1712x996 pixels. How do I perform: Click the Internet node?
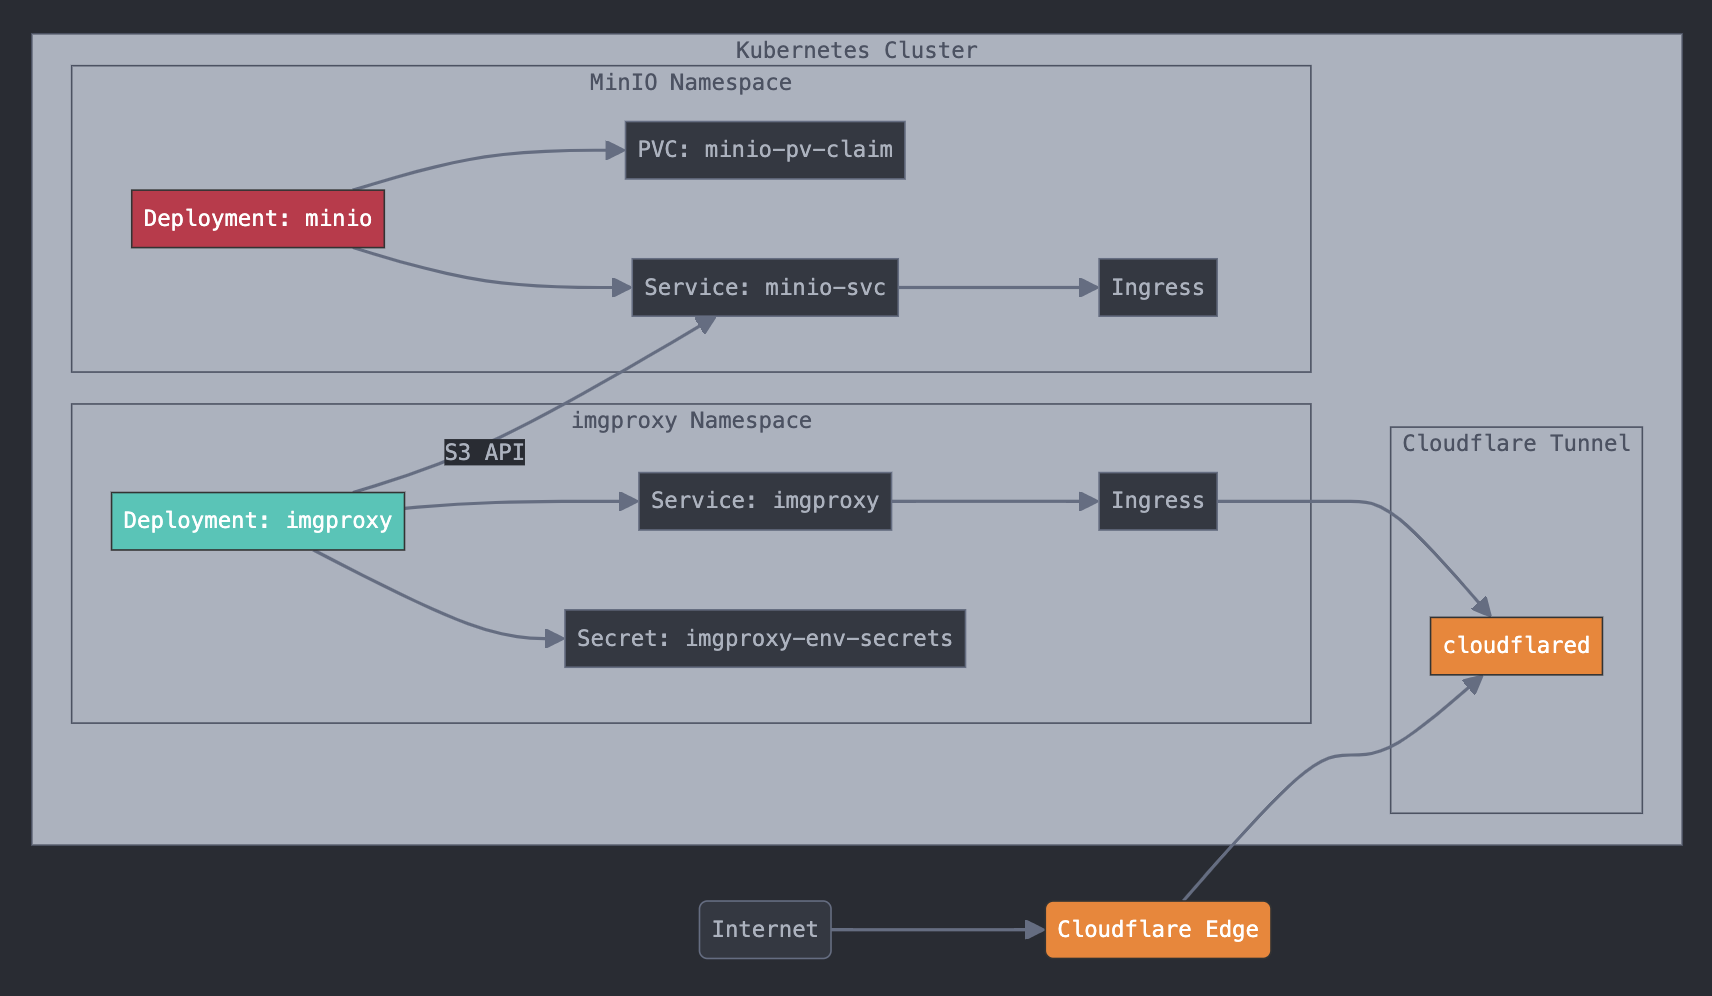point(765,930)
